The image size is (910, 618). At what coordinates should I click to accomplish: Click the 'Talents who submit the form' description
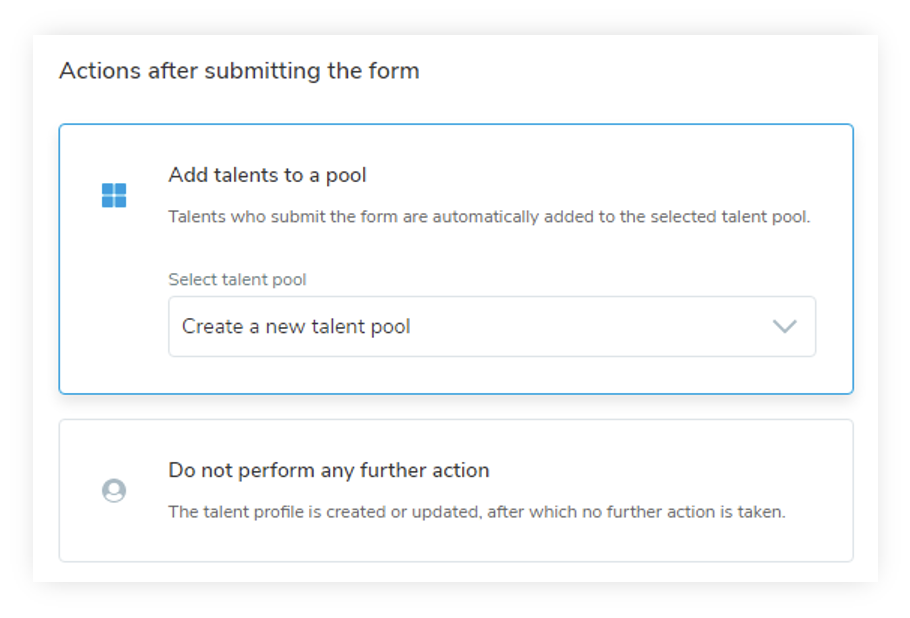(488, 217)
